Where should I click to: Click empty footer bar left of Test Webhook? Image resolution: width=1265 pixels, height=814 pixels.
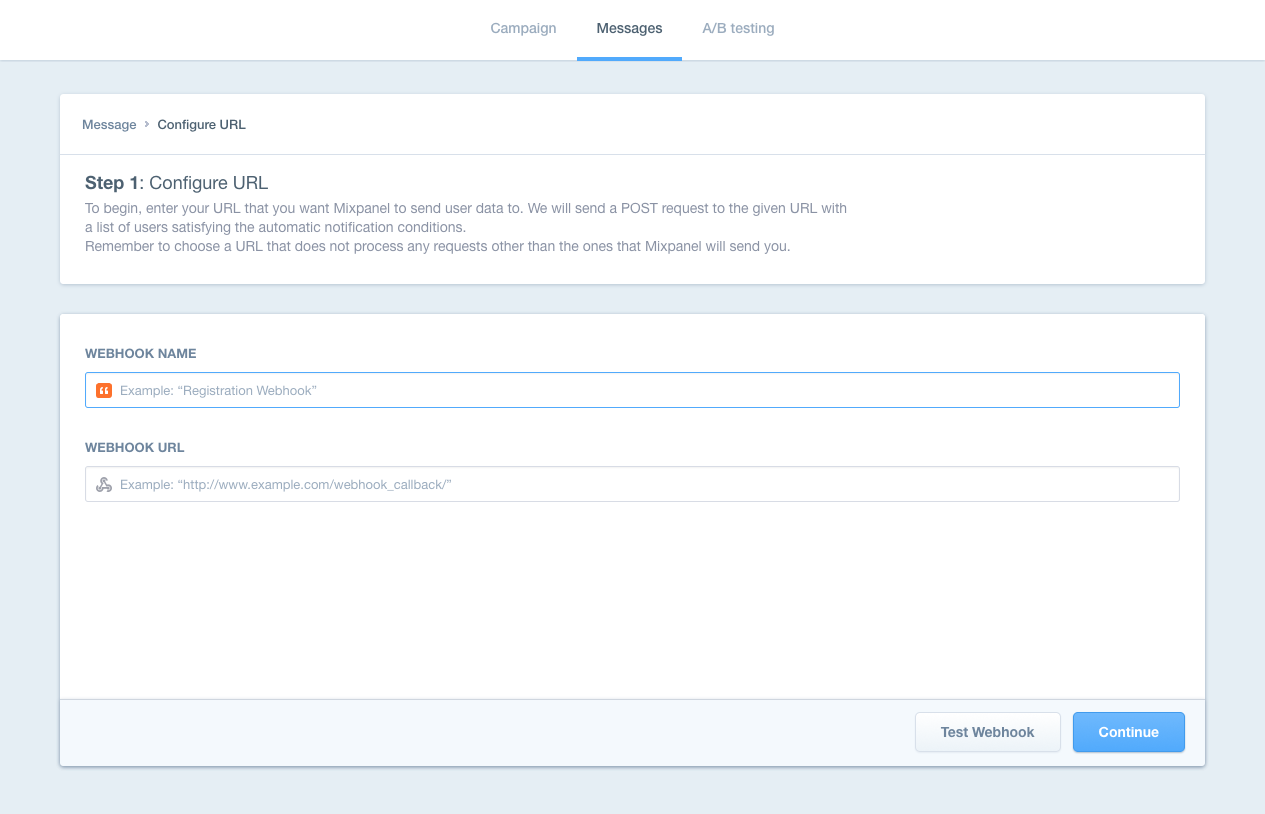[x=480, y=732]
